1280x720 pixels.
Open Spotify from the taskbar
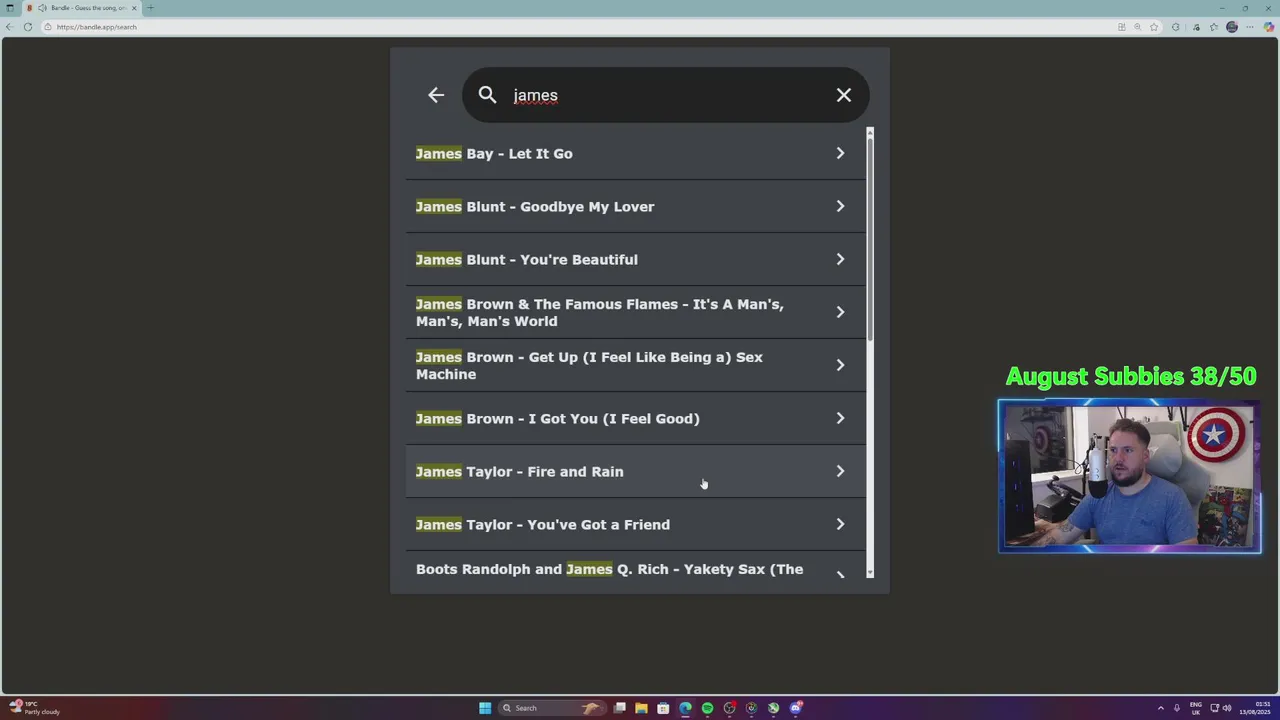(707, 708)
